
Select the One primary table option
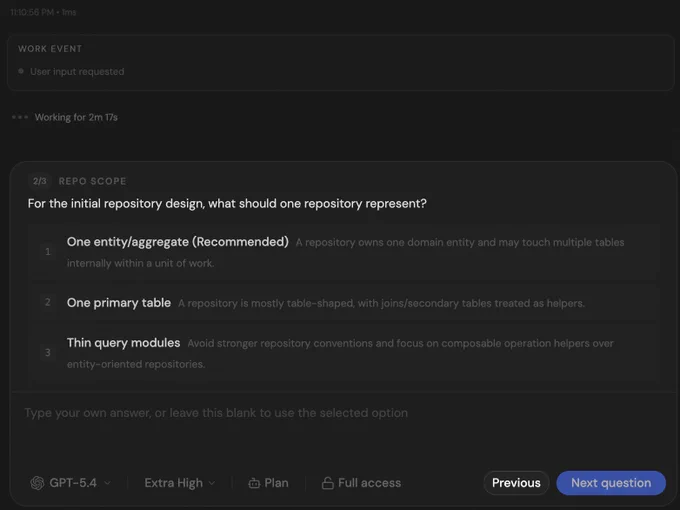point(344,303)
